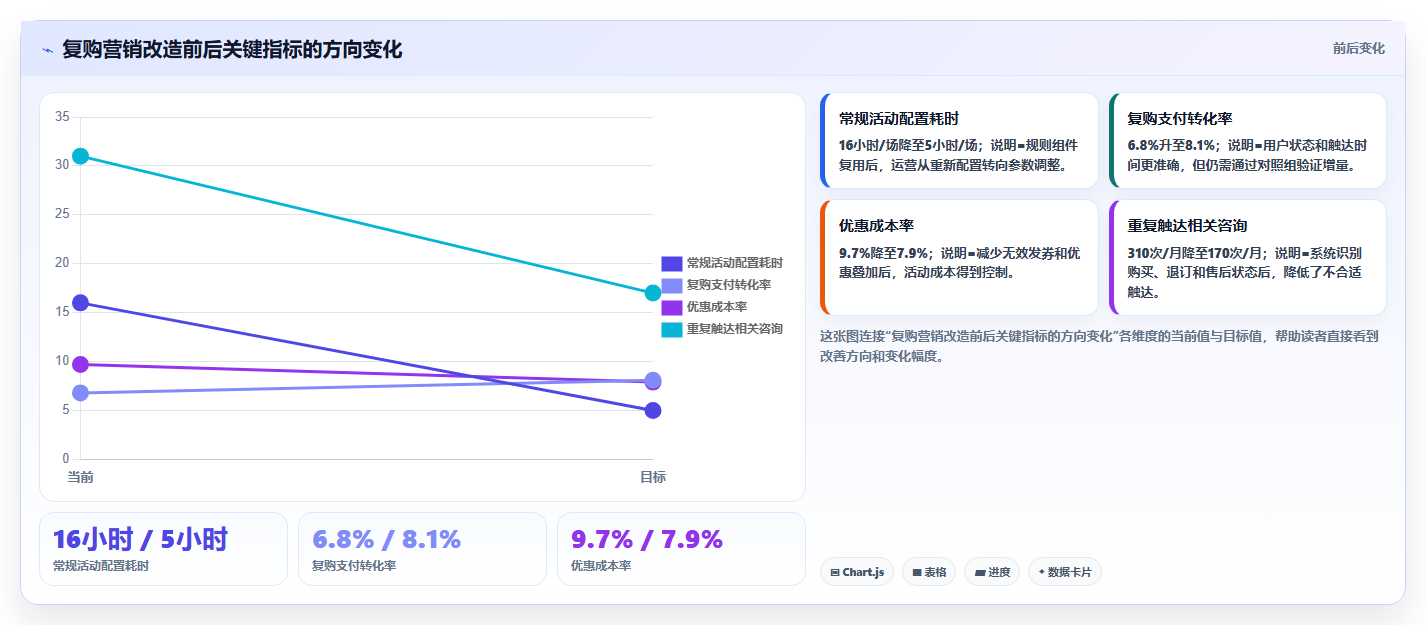This screenshot has width=1426, height=625.
Task: Click the text '16小时/场降至5小时/场'
Action: [906, 145]
